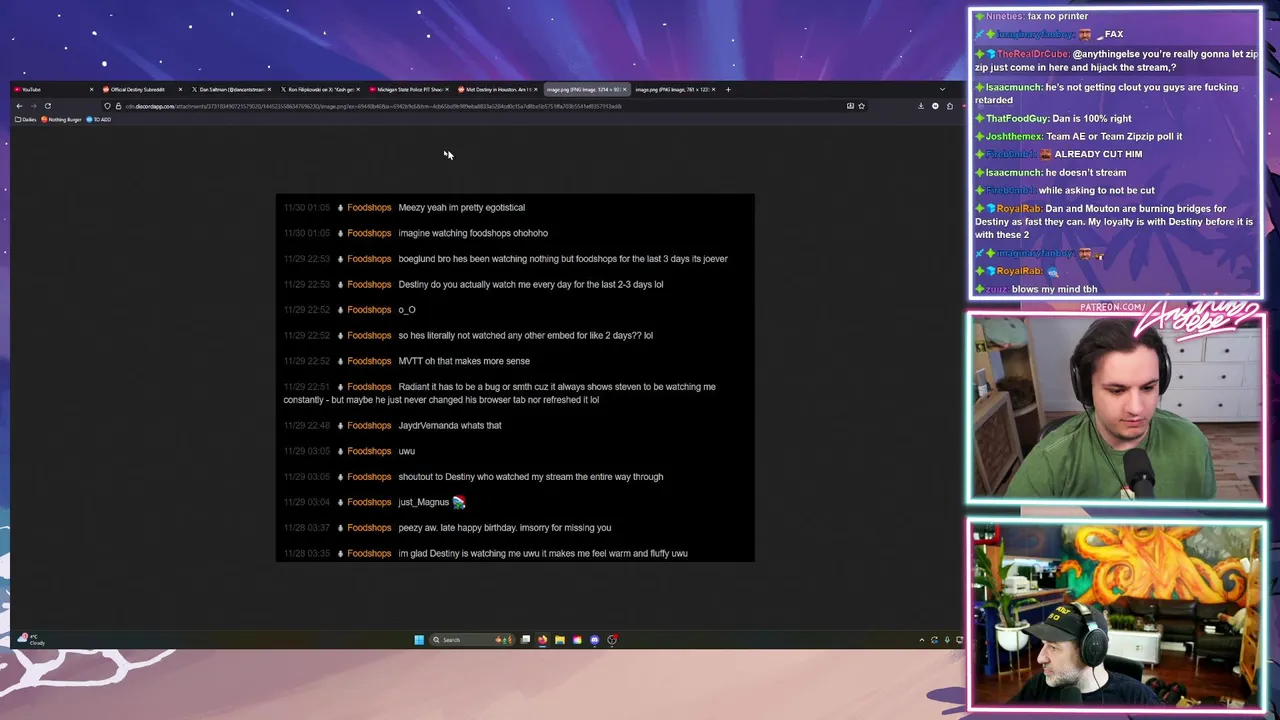
Task: Open the colorful app icon beside File Explorer
Action: click(577, 640)
